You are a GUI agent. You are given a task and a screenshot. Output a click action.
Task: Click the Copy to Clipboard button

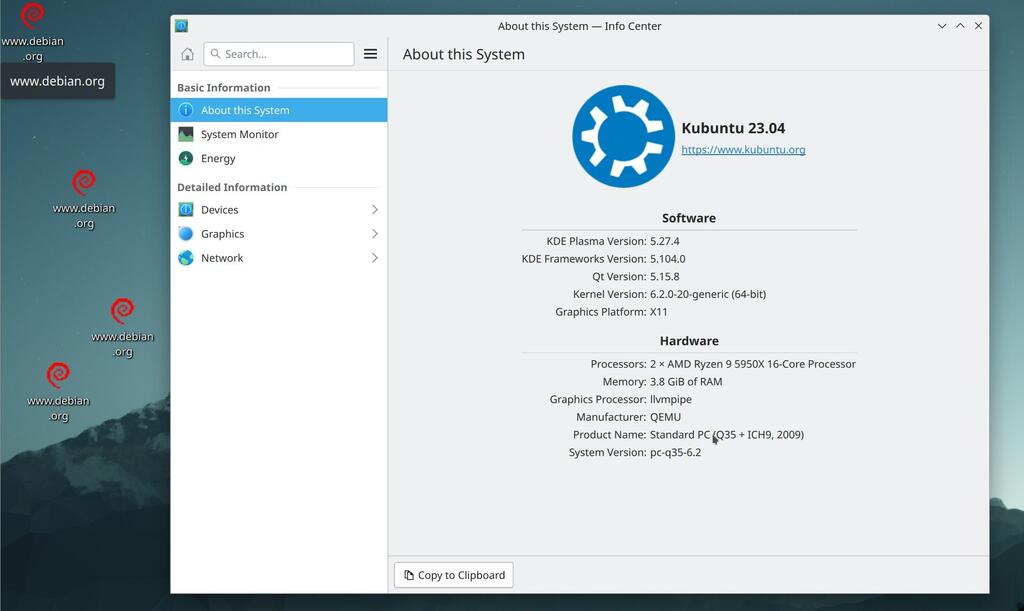pos(454,575)
